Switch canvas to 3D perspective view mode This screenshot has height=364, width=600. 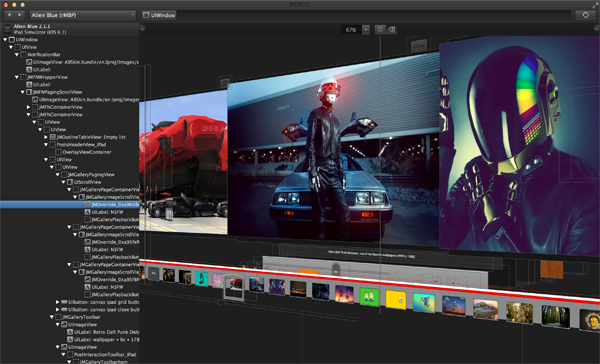tap(392, 29)
